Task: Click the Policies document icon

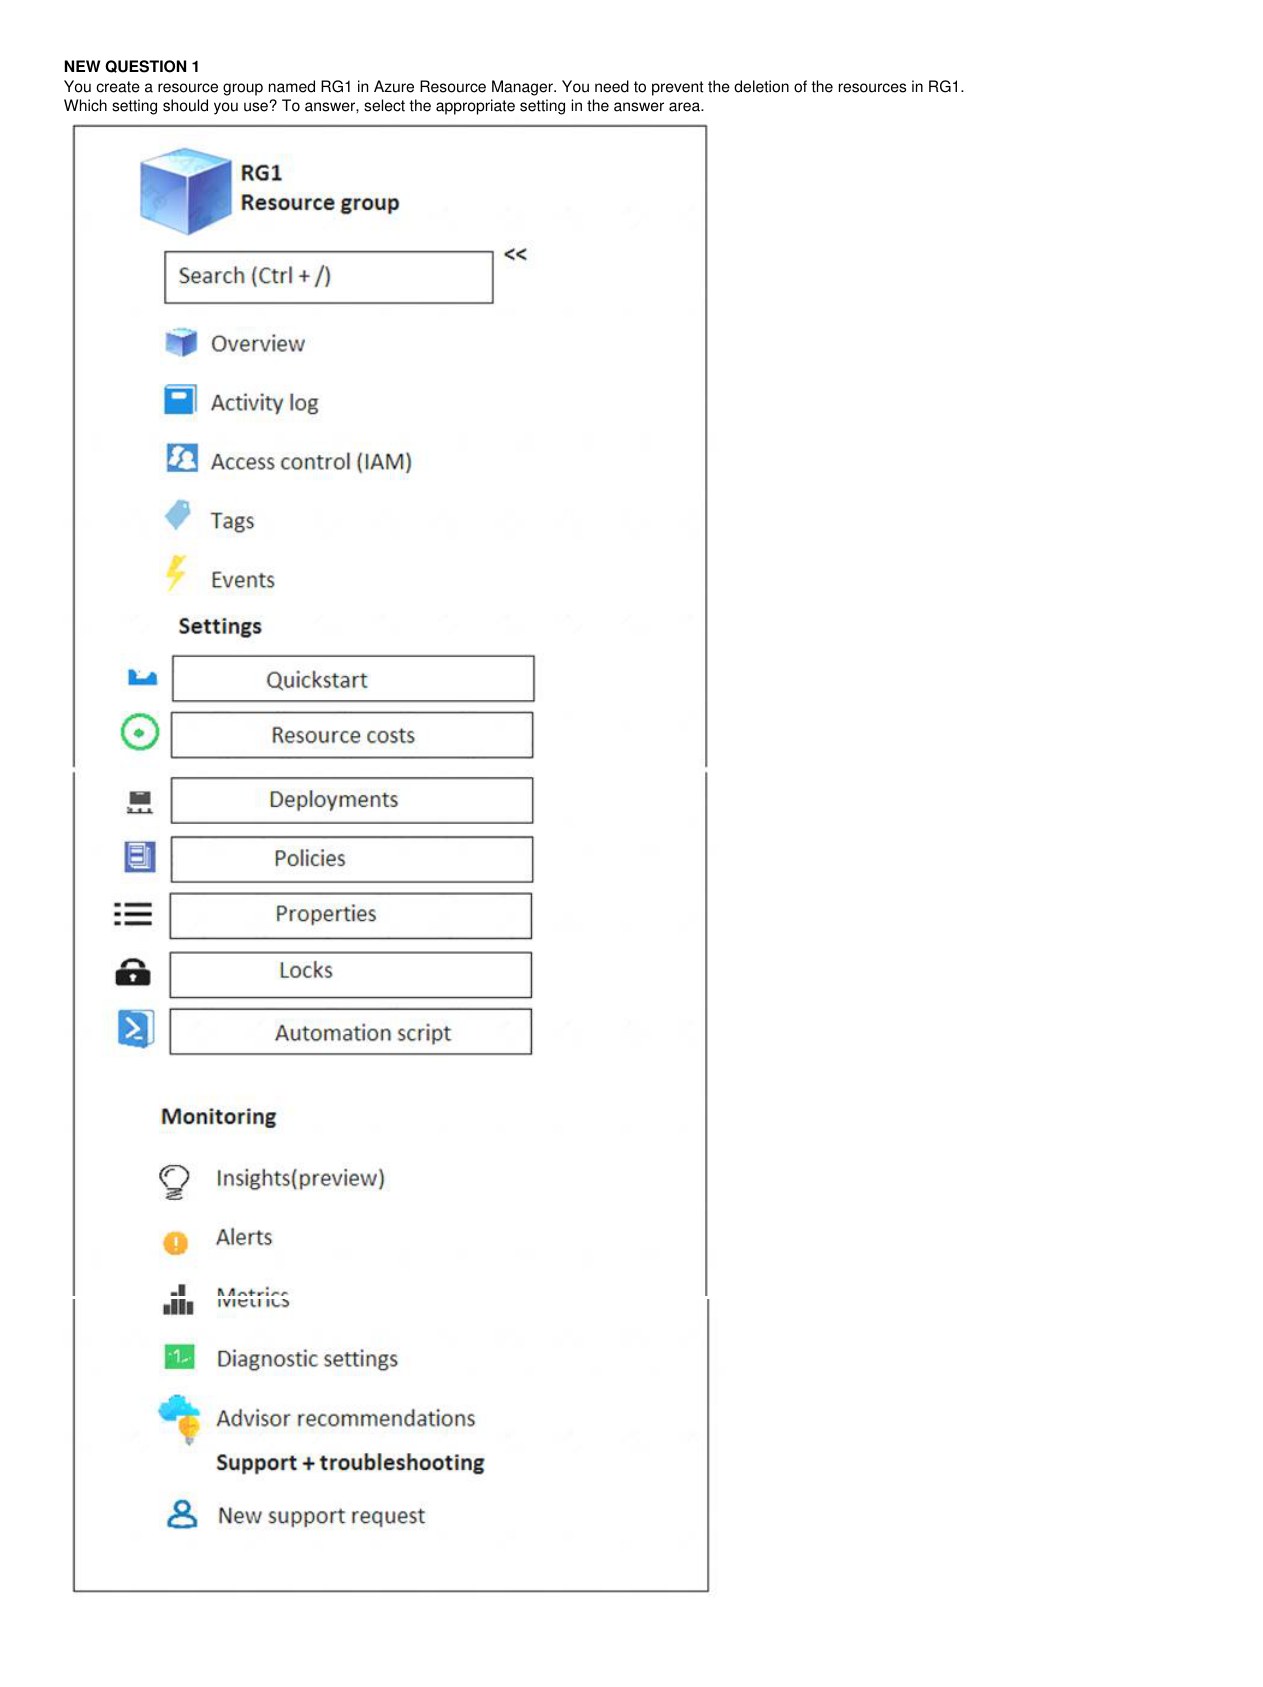Action: pyautogui.click(x=140, y=856)
